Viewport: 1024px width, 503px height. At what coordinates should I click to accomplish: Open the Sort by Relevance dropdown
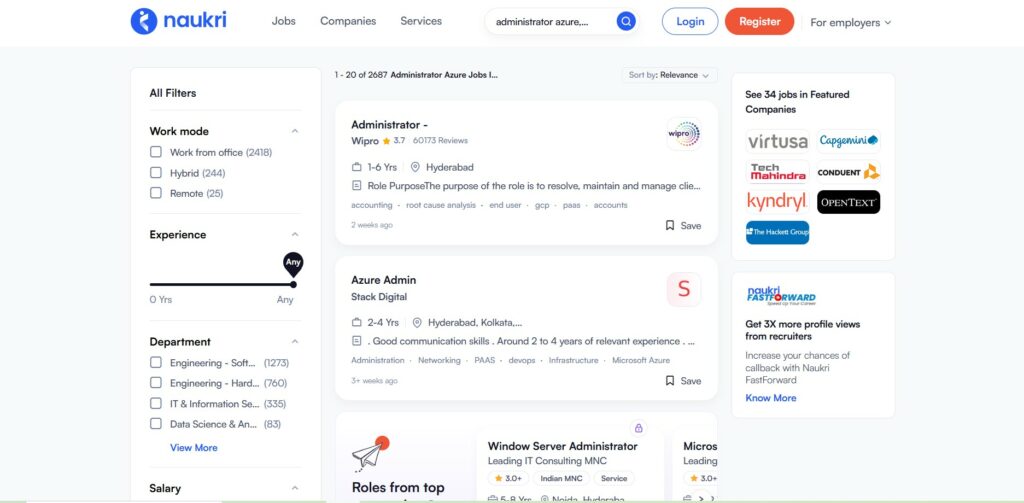point(669,75)
